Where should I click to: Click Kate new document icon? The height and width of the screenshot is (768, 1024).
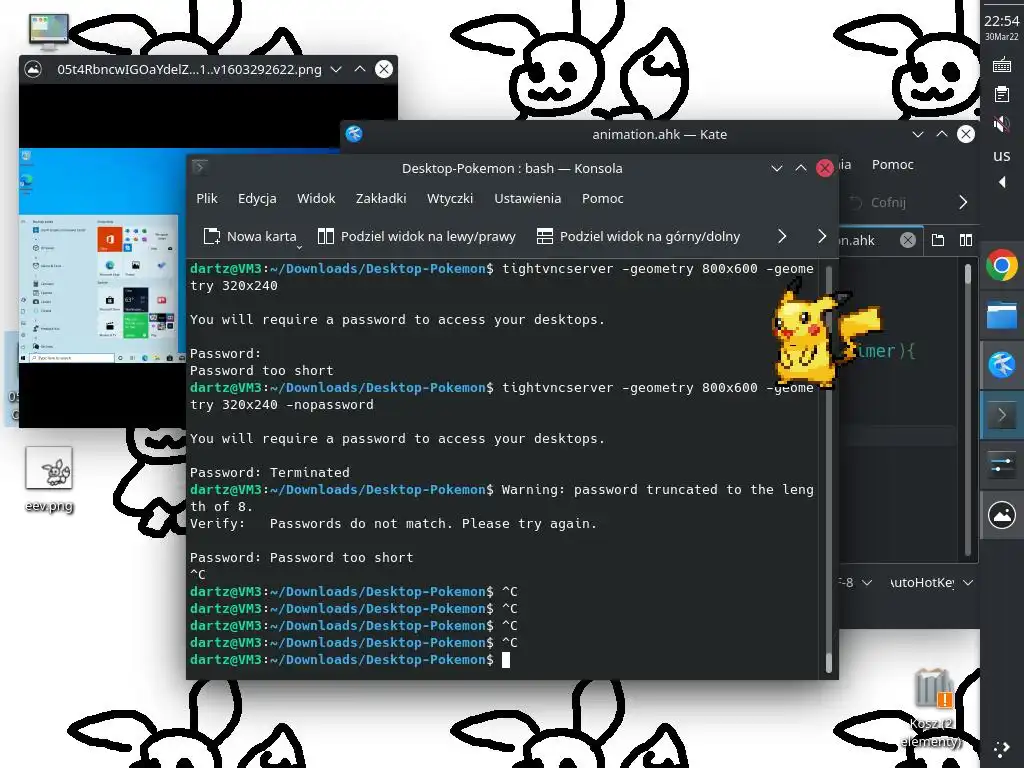click(938, 240)
